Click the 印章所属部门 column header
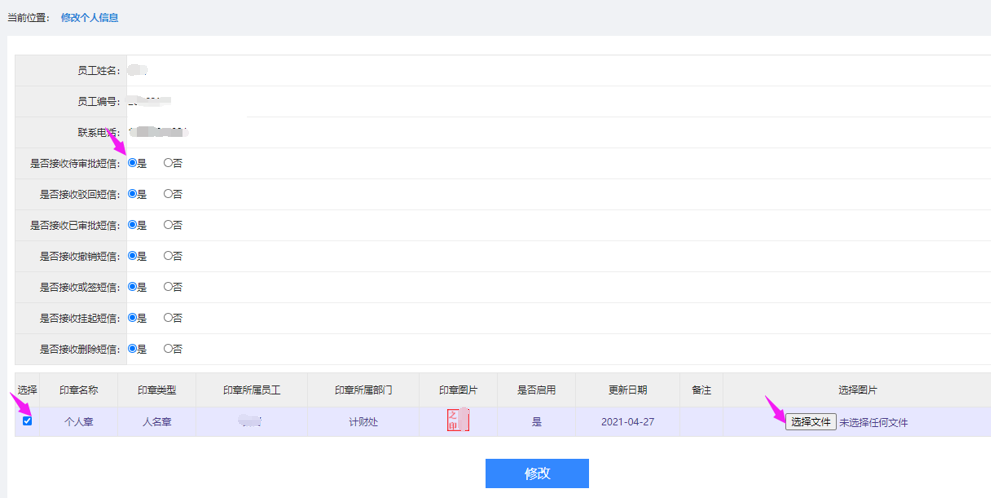Image resolution: width=991 pixels, height=498 pixels. point(363,391)
